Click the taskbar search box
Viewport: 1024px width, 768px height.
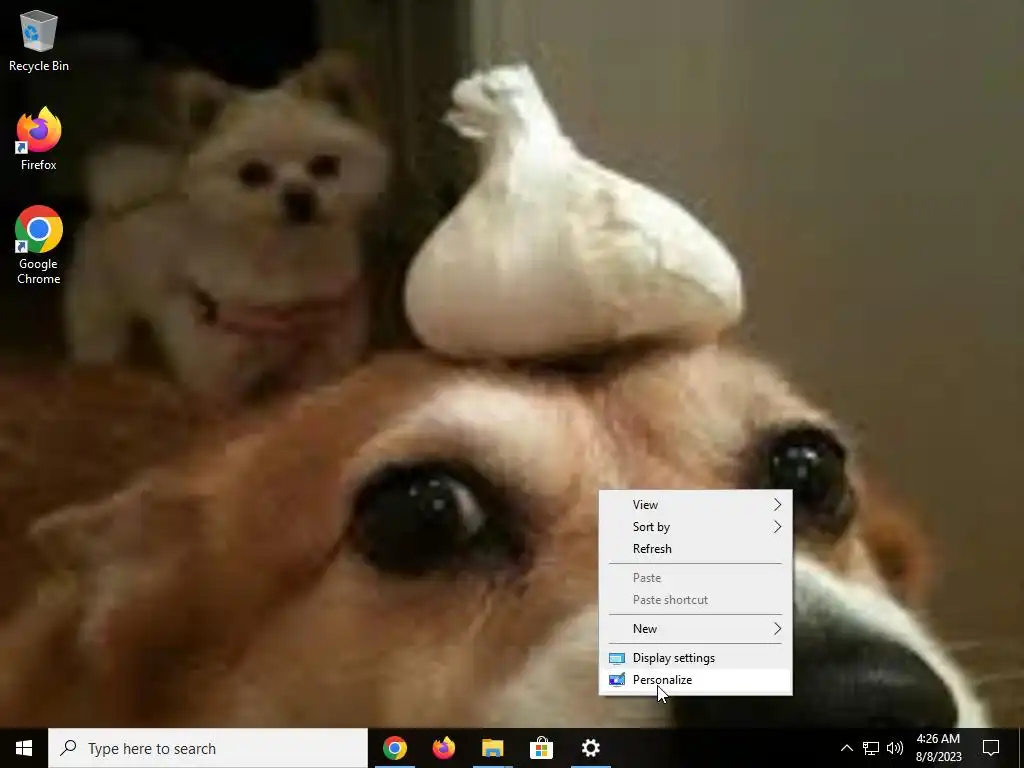[x=208, y=748]
